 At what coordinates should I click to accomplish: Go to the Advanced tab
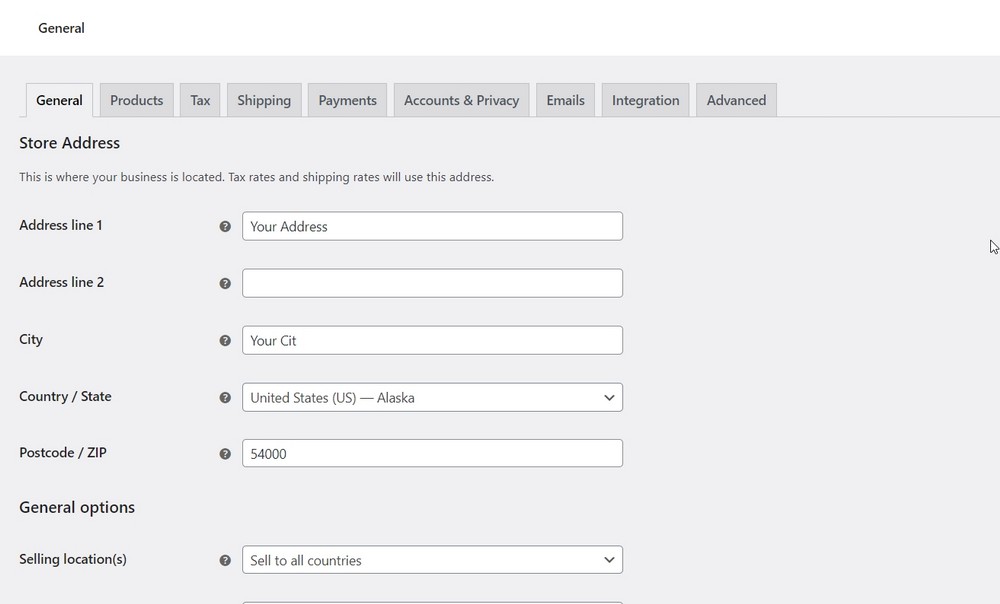pos(737,100)
